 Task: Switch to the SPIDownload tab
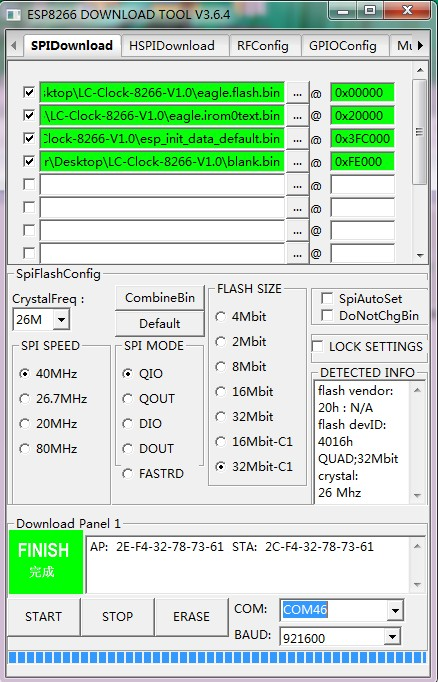(72, 45)
